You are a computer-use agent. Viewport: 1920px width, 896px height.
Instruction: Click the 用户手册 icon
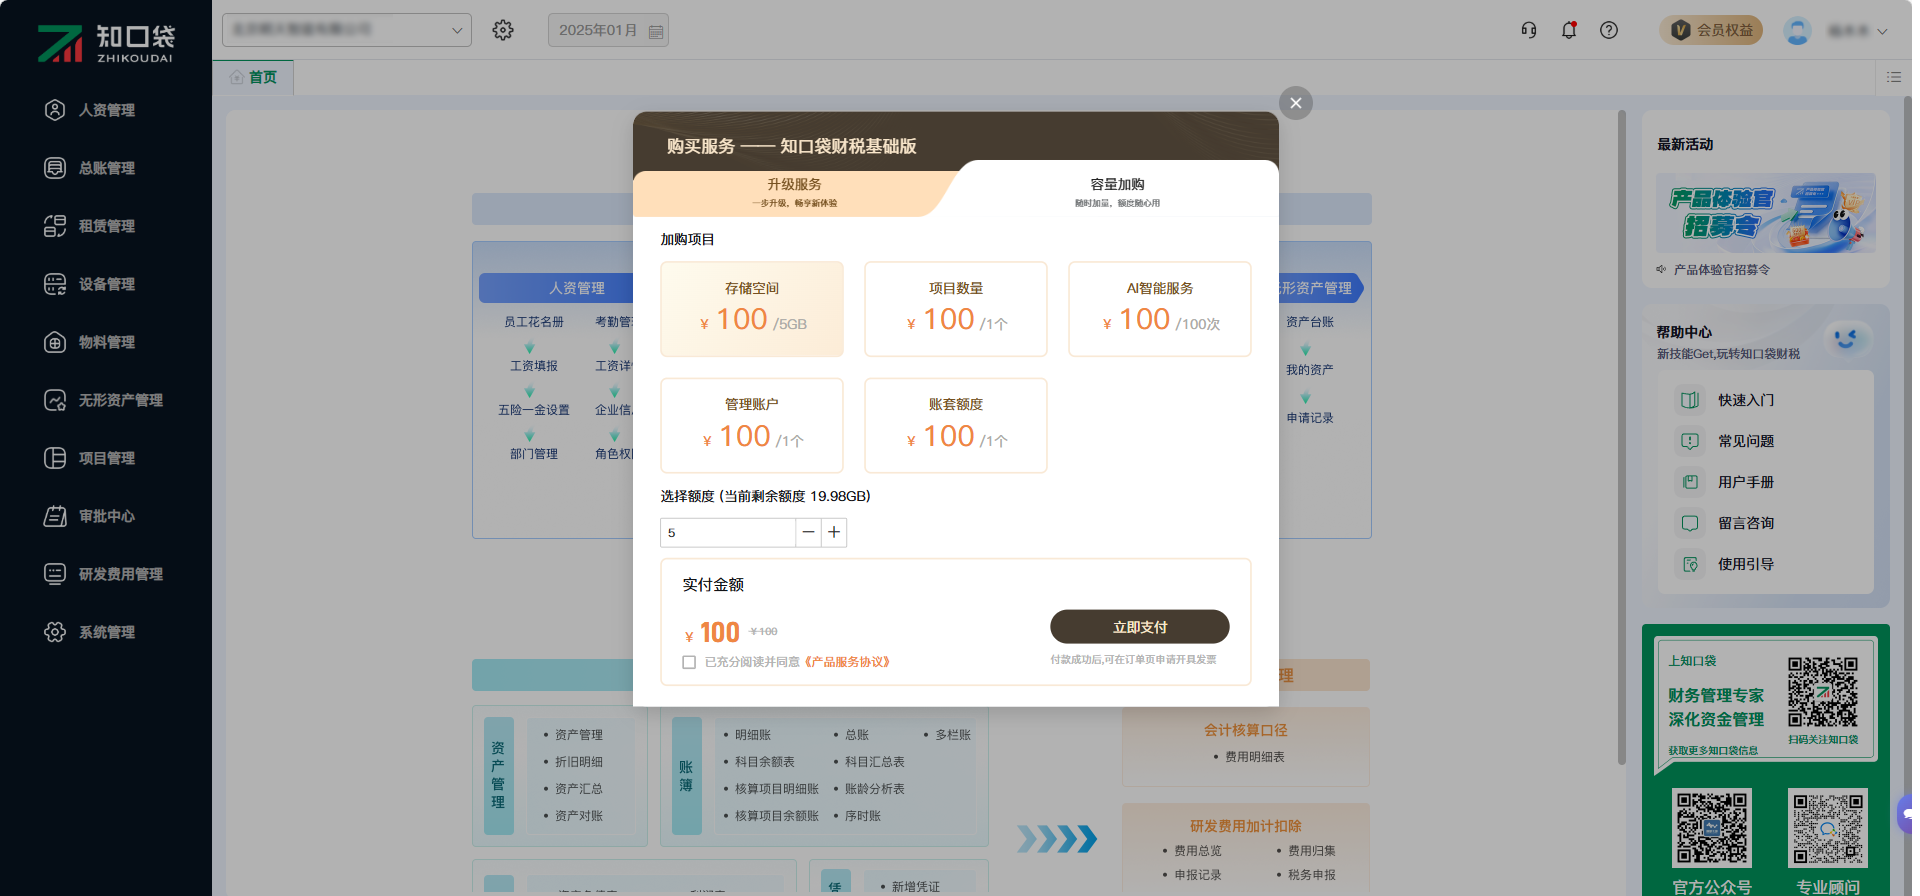pos(1690,482)
